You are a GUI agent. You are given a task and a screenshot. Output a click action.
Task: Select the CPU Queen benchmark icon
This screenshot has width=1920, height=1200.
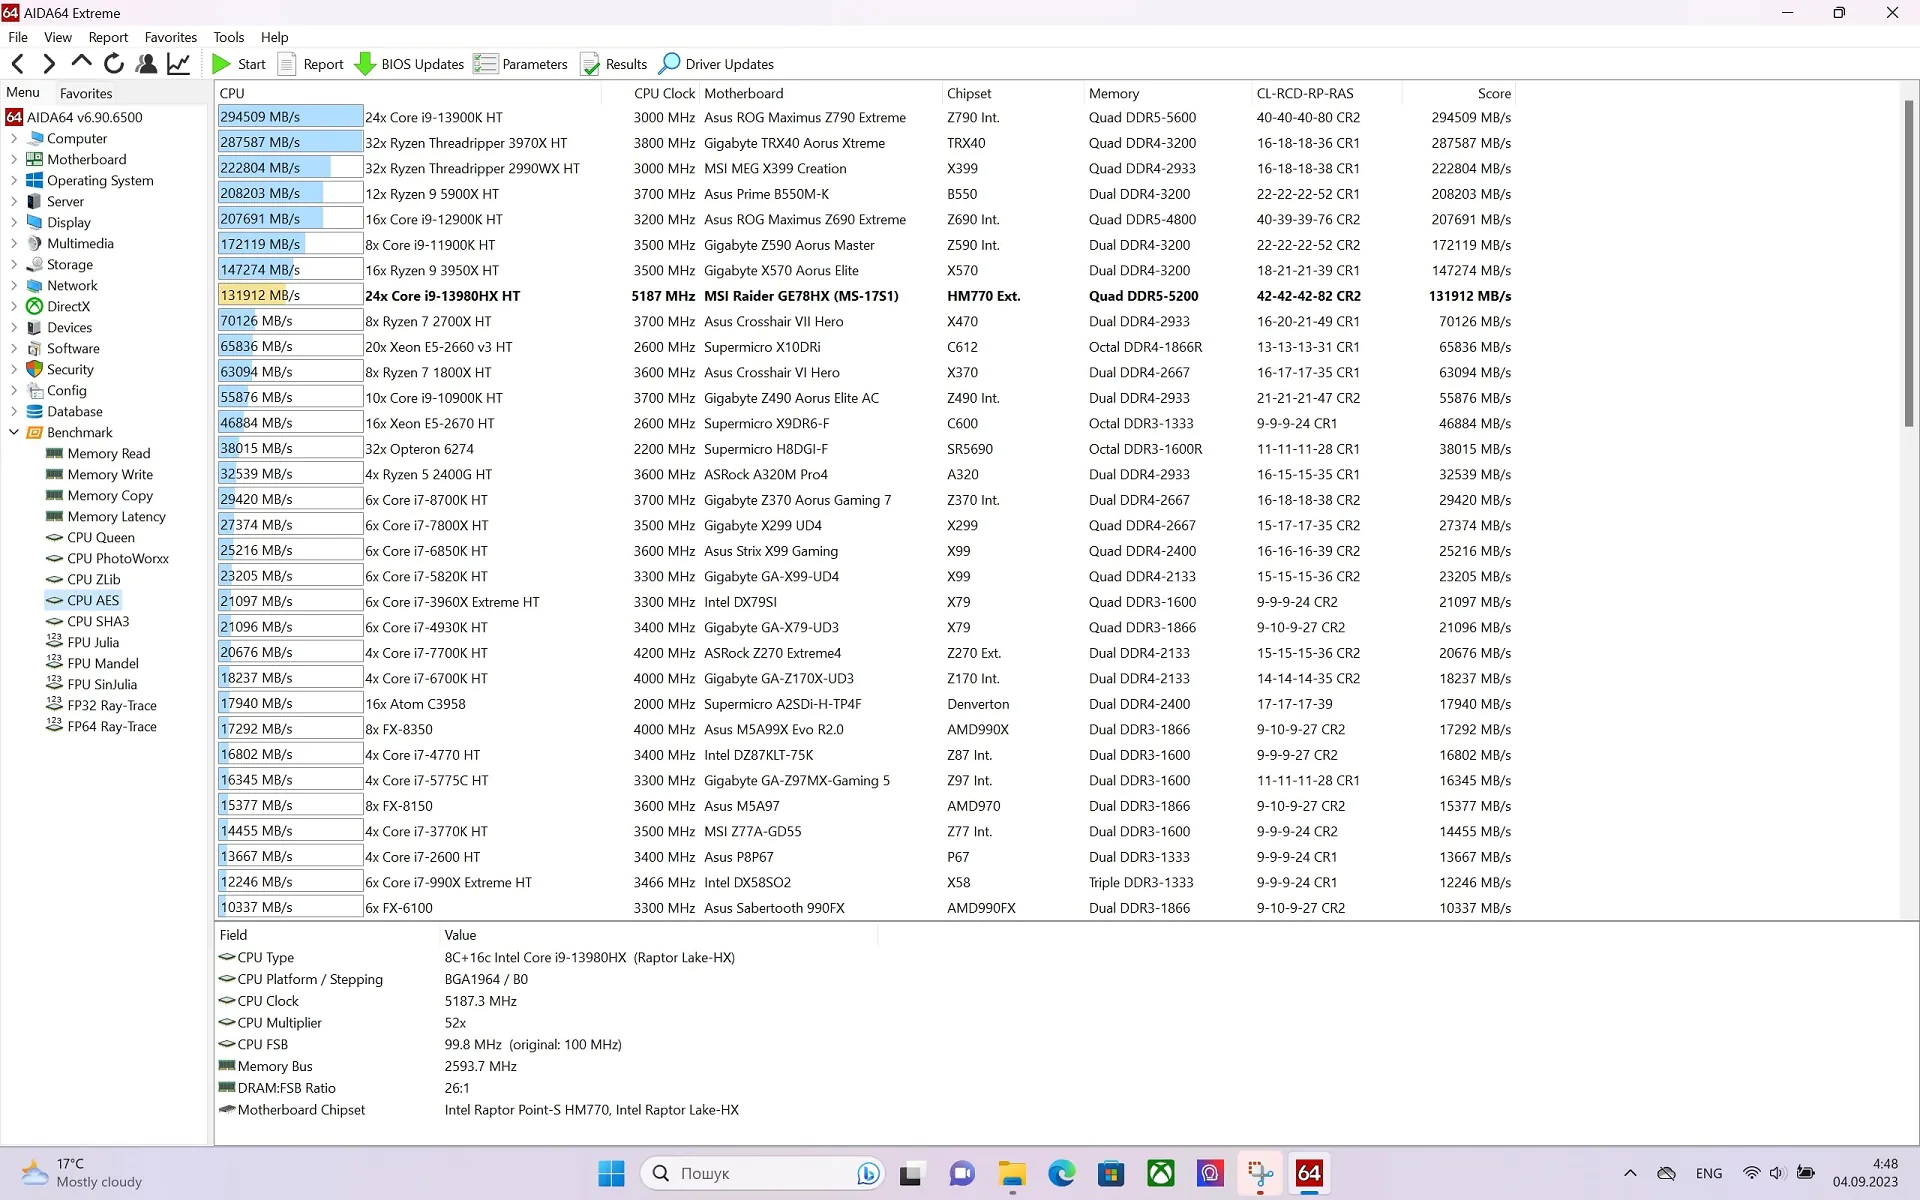pos(55,538)
